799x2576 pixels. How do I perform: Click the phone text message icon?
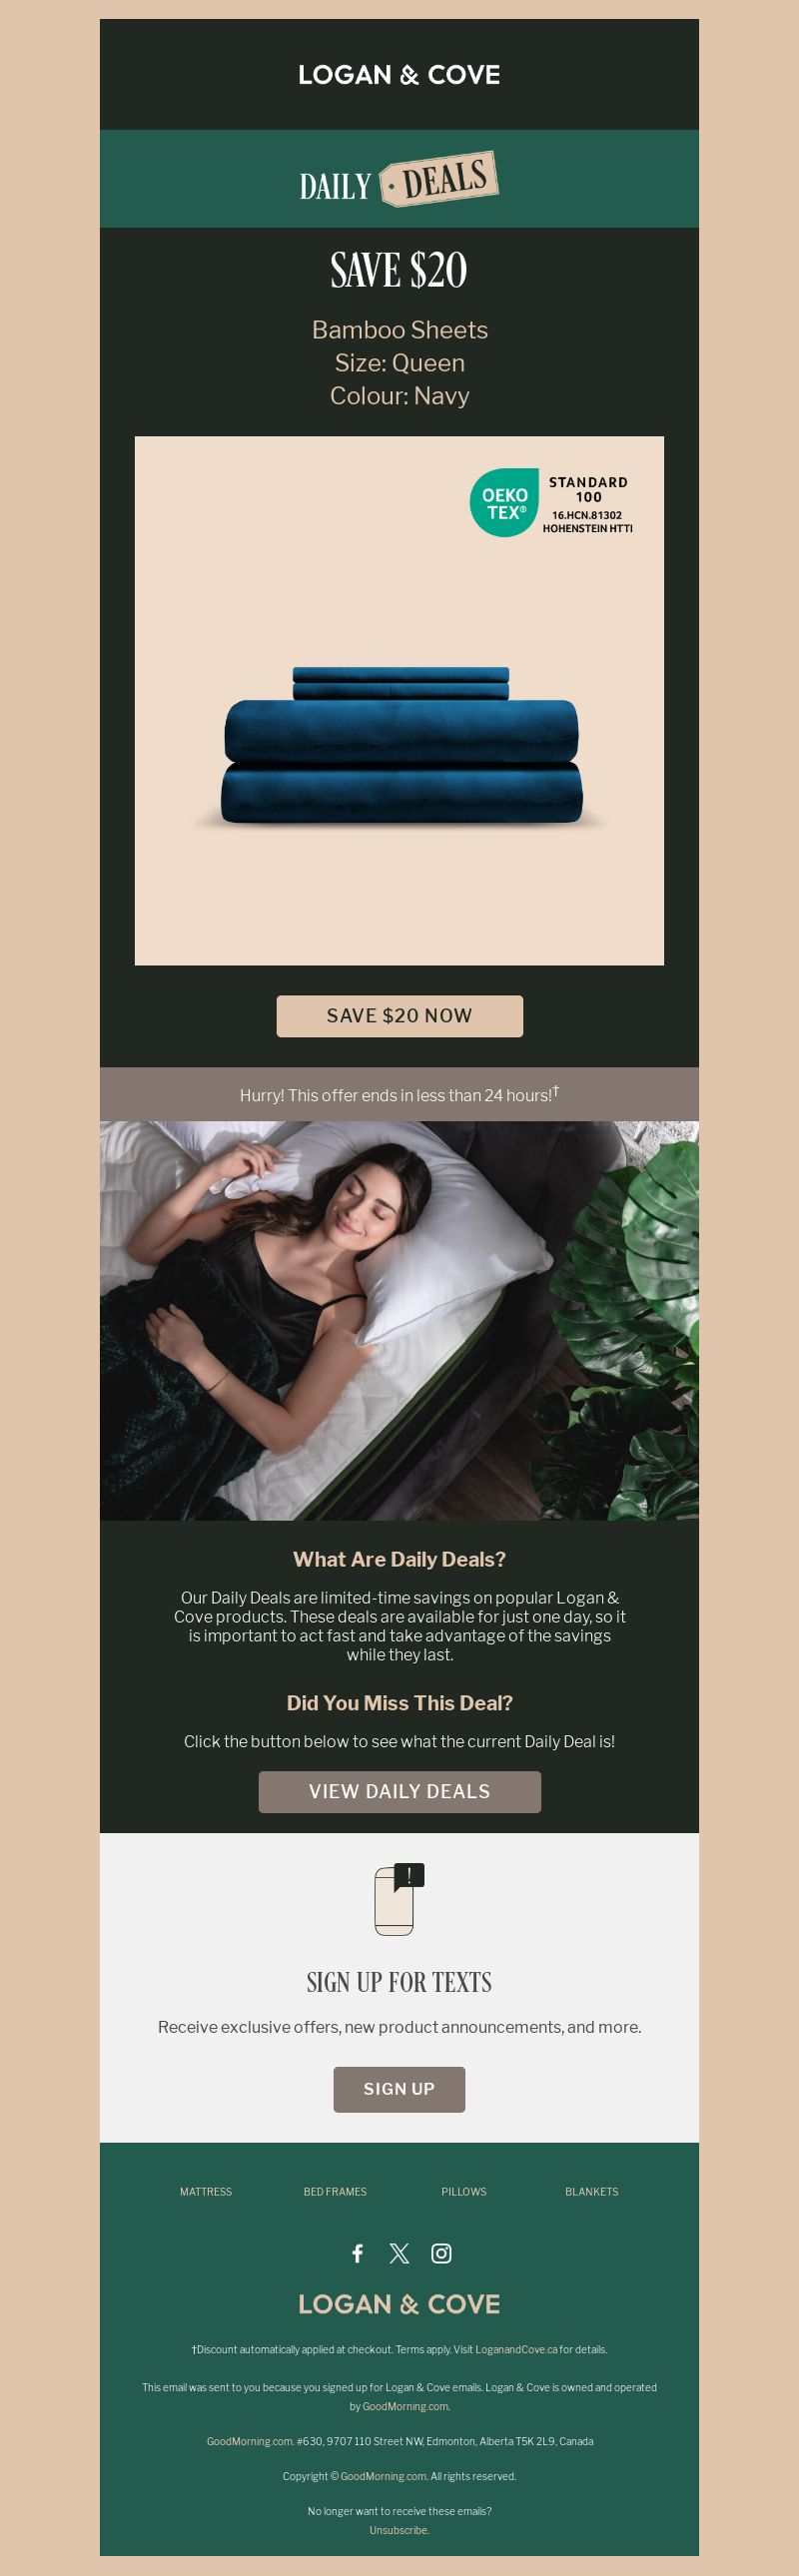pos(399,1899)
